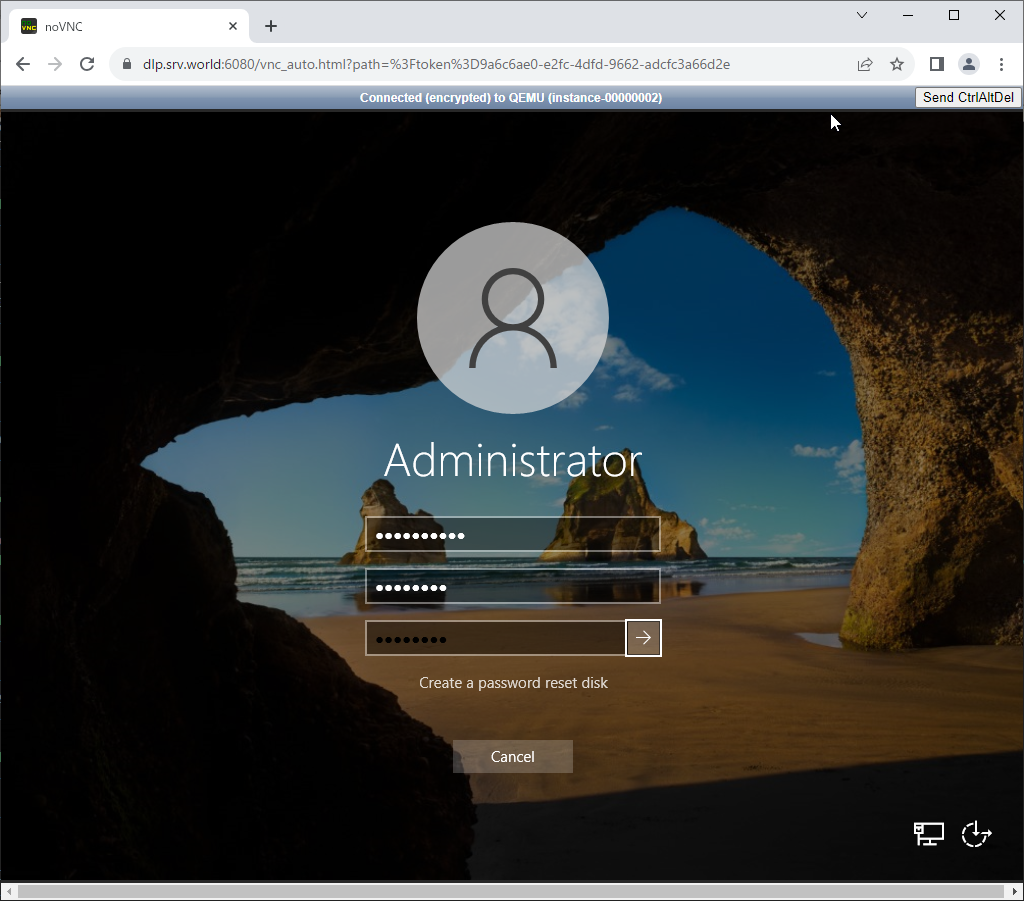Bookmark this page with star icon
Image resolution: width=1024 pixels, height=901 pixels.
coord(897,64)
